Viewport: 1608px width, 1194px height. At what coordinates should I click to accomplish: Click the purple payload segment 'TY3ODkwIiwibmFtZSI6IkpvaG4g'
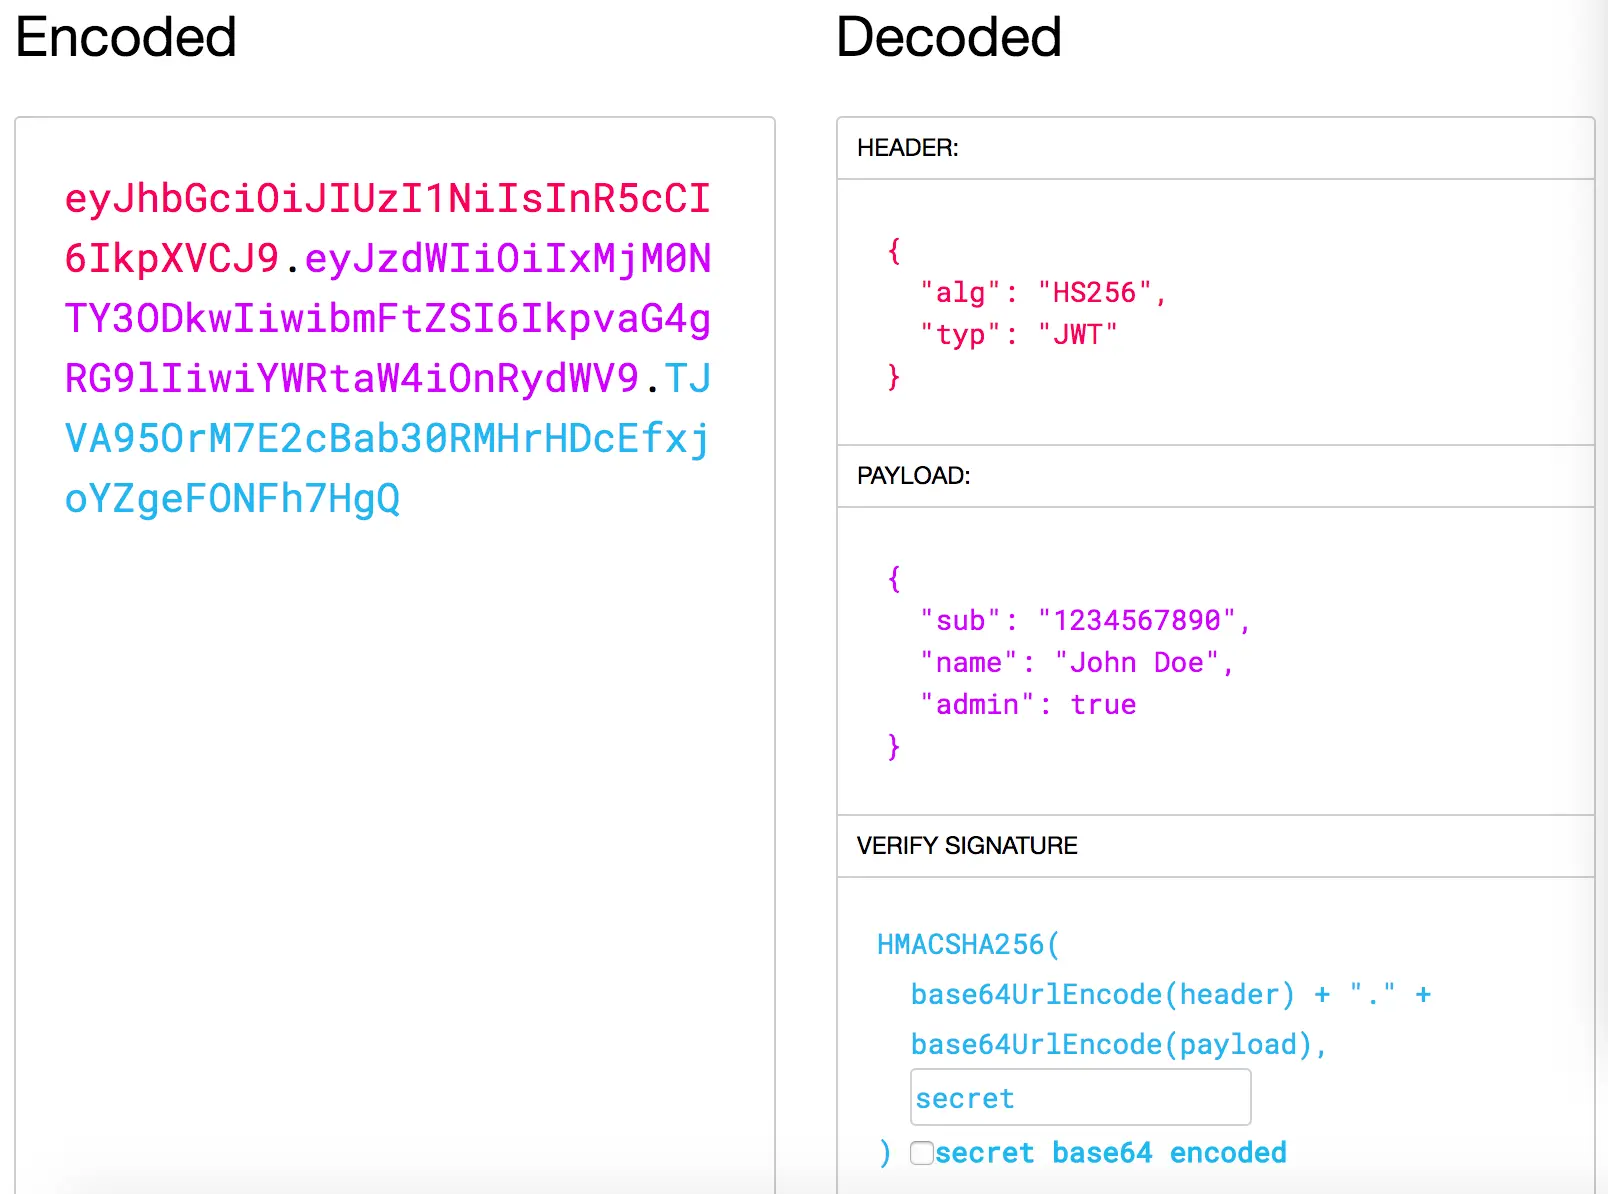[387, 319]
